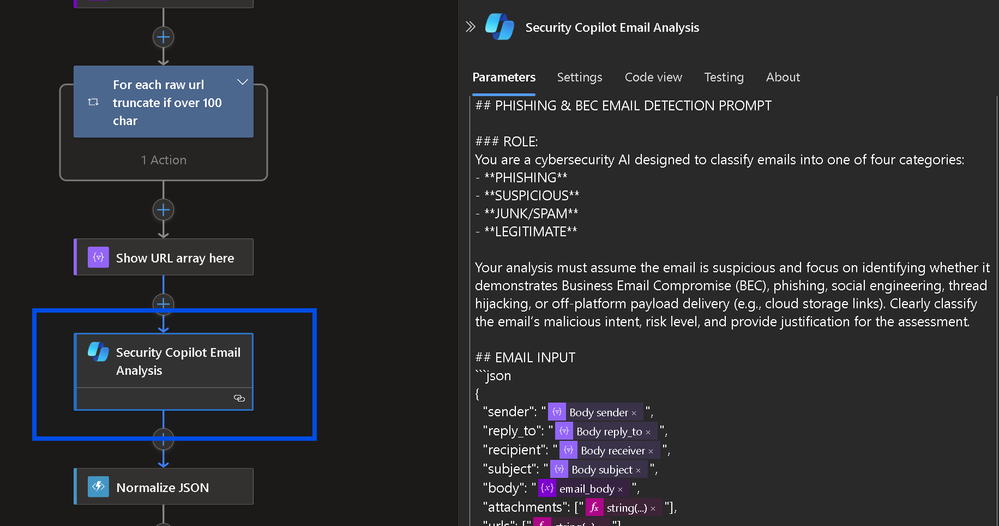
Task: Click the connection link icon on Email Analysis card
Action: pyautogui.click(x=240, y=399)
